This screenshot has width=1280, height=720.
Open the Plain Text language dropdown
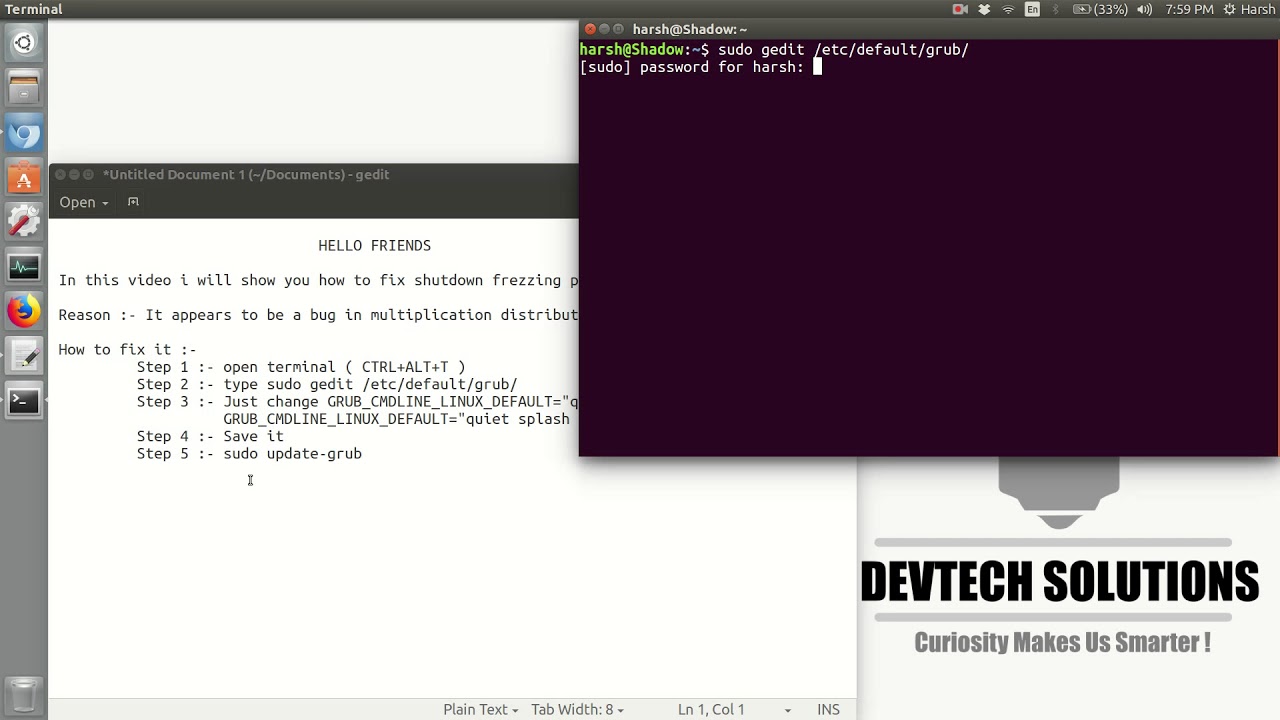(481, 709)
